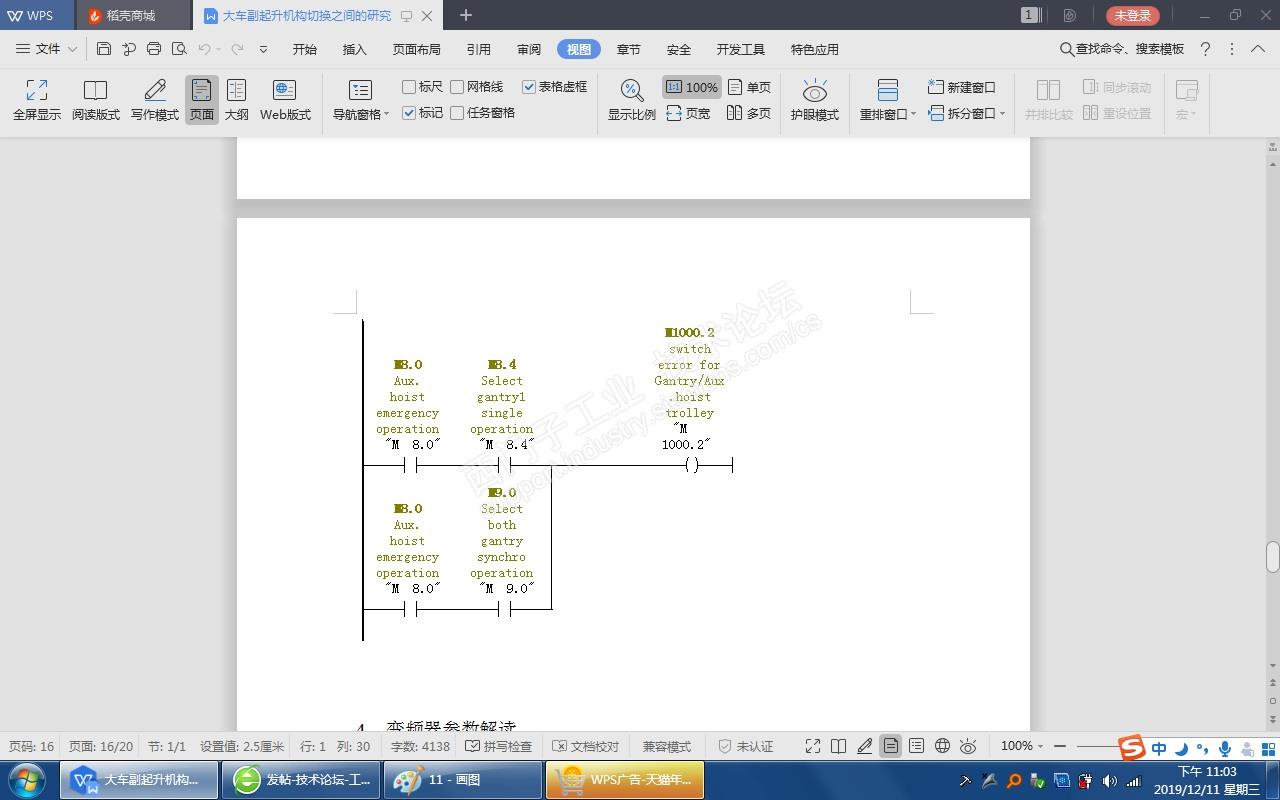Click Unverified (未认证) in status bar
This screenshot has width=1280, height=800.
pyautogui.click(x=746, y=746)
